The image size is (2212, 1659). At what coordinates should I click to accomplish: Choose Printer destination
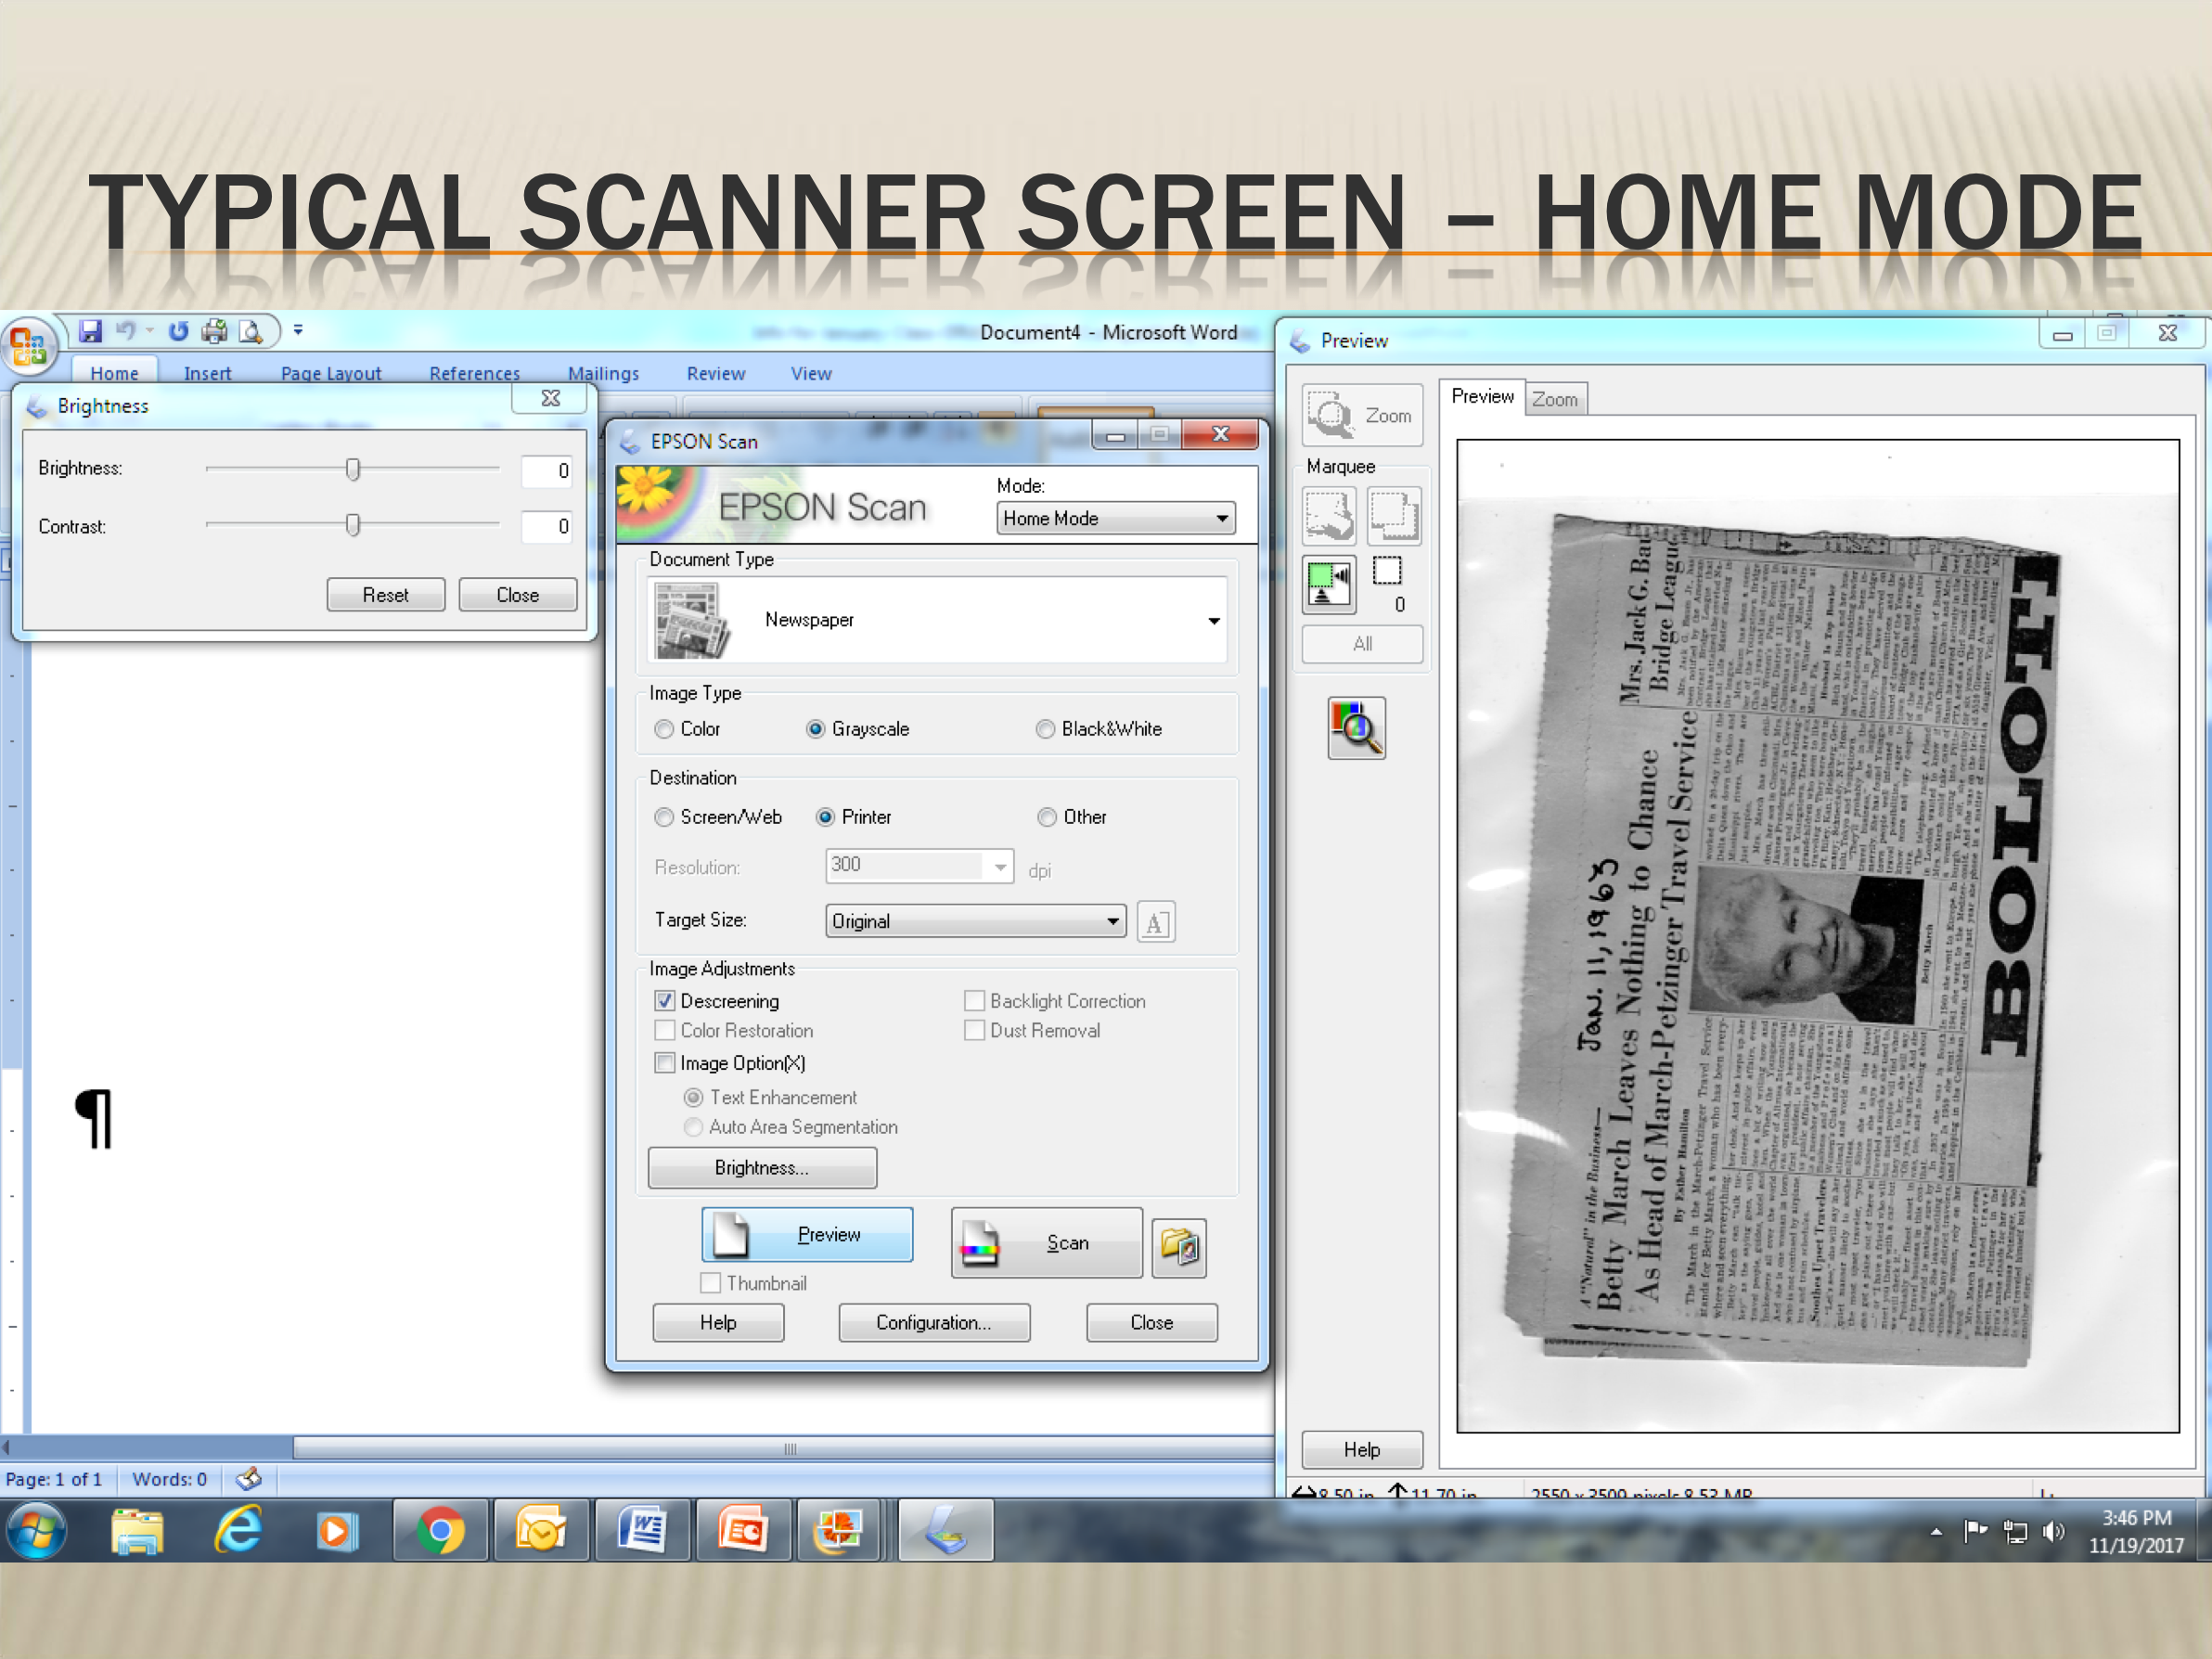click(825, 817)
